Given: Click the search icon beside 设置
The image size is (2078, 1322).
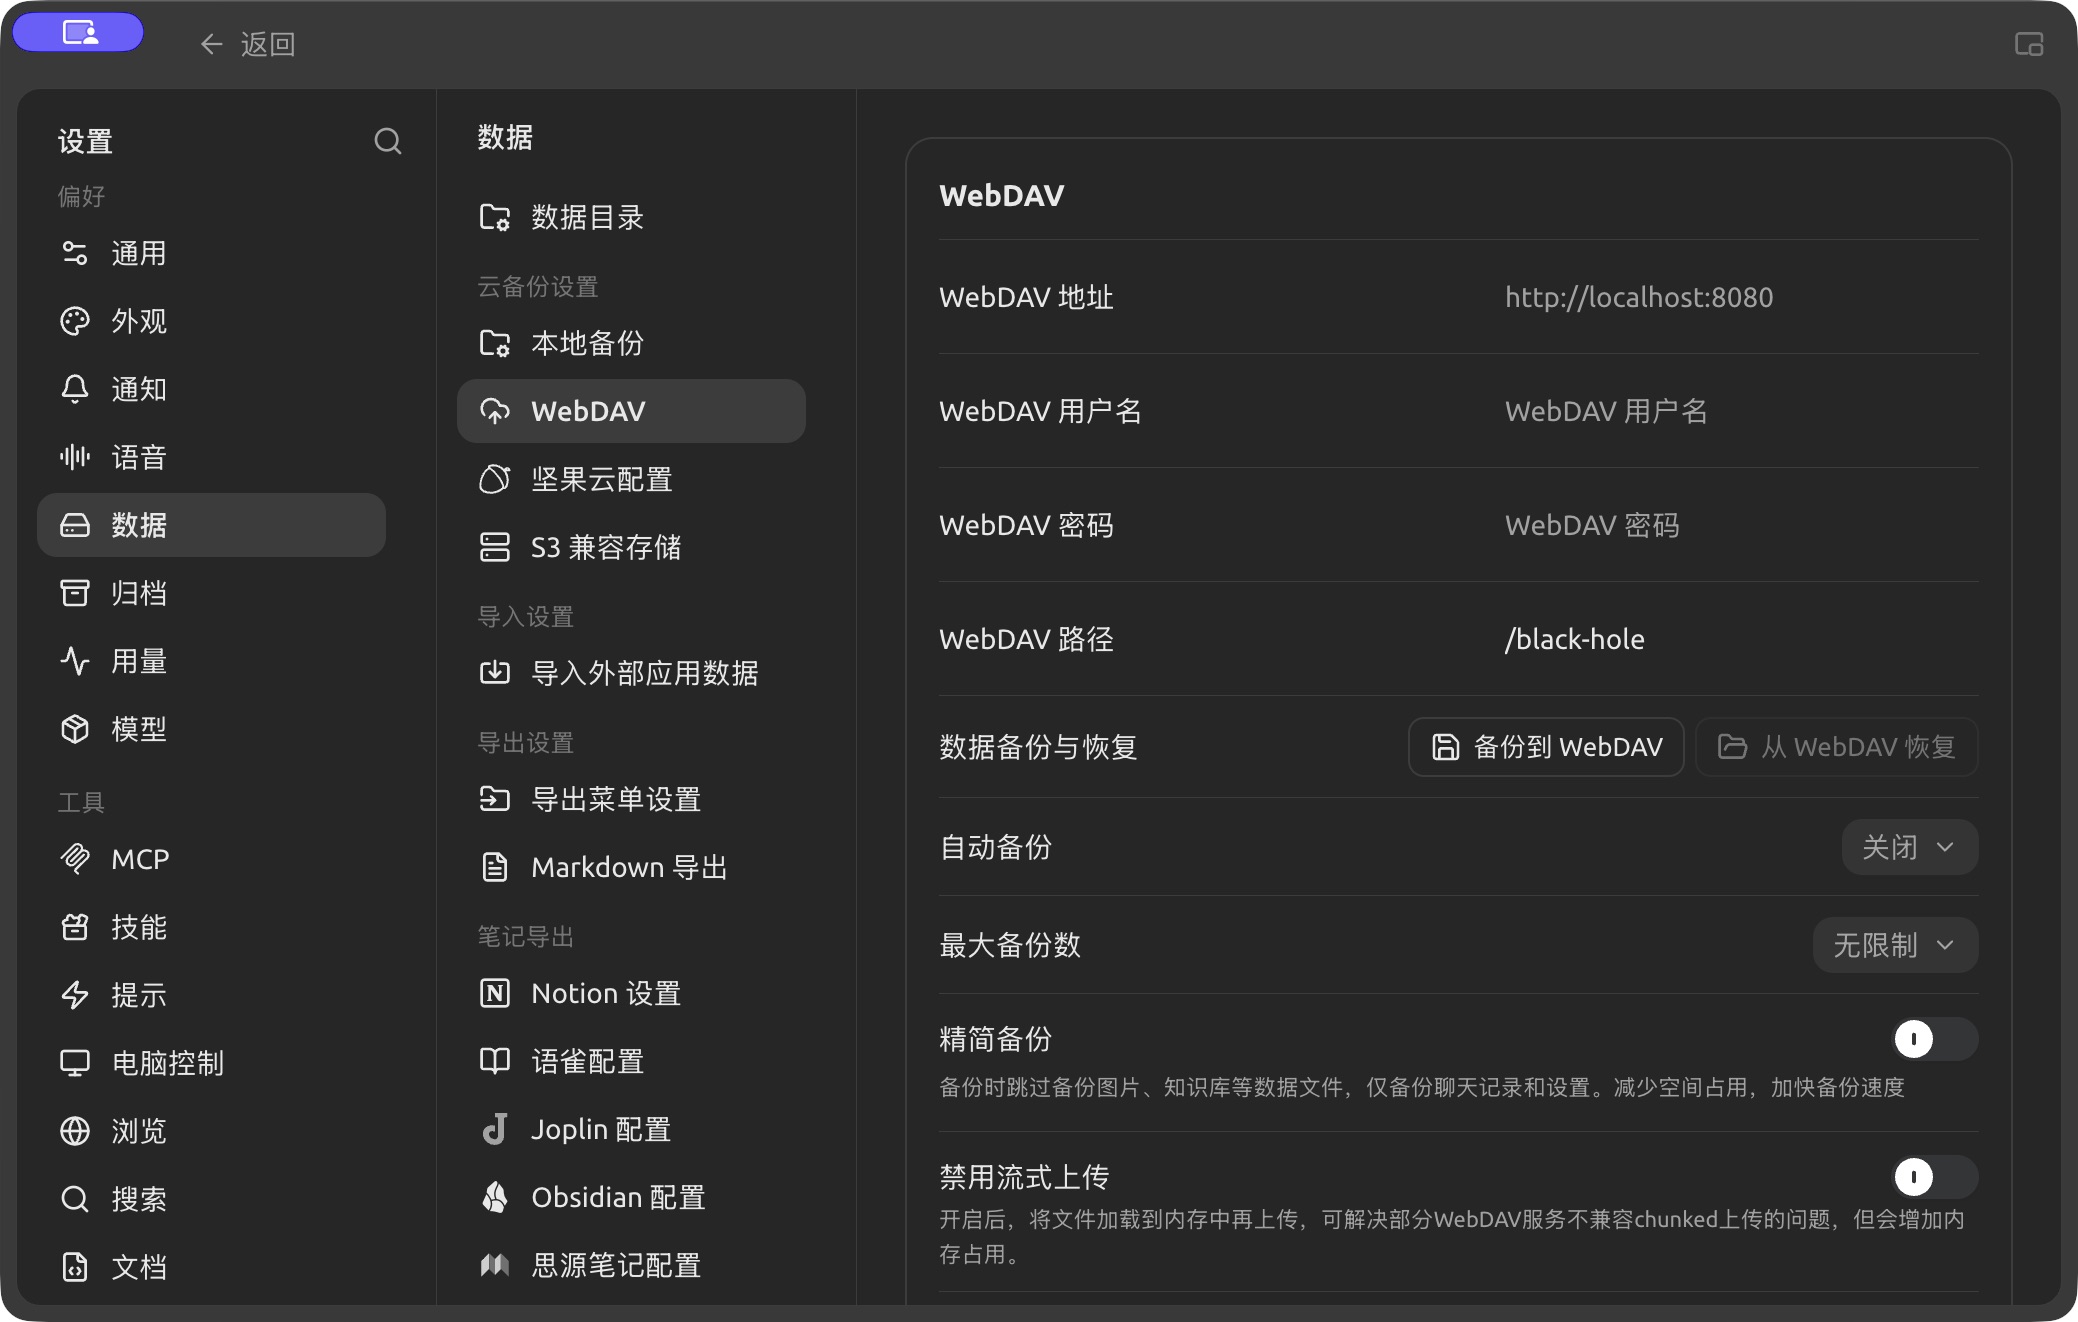Looking at the screenshot, I should point(388,141).
